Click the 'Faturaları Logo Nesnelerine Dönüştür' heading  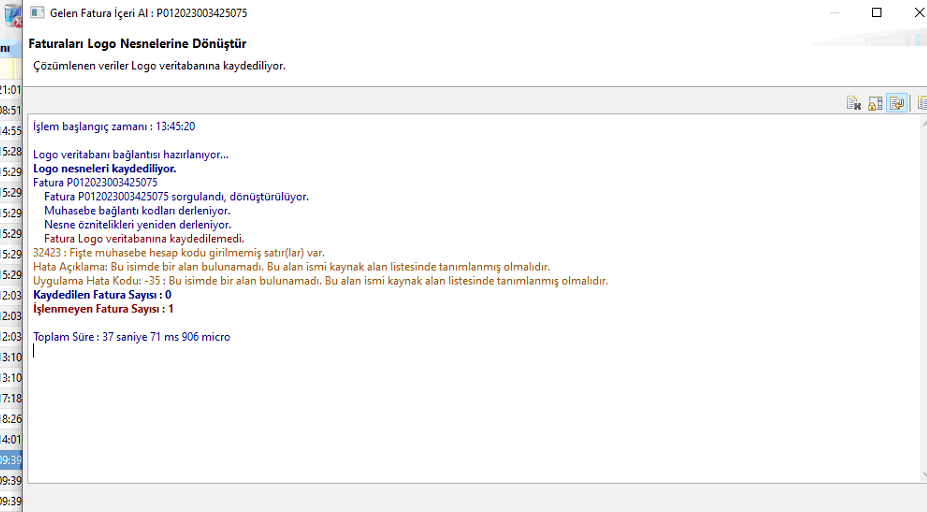point(138,44)
